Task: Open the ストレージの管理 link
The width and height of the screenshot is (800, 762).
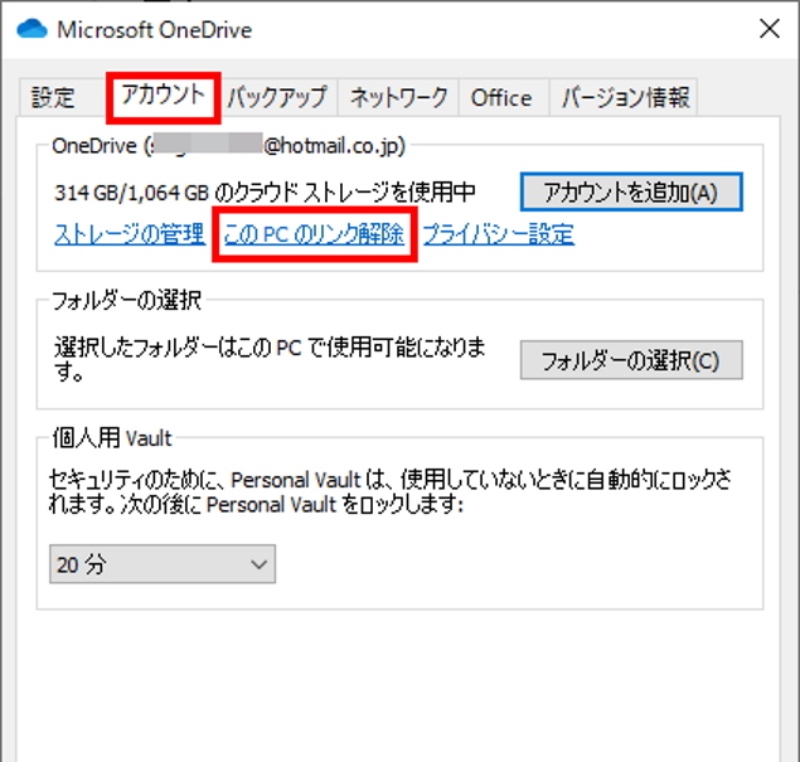Action: click(129, 236)
